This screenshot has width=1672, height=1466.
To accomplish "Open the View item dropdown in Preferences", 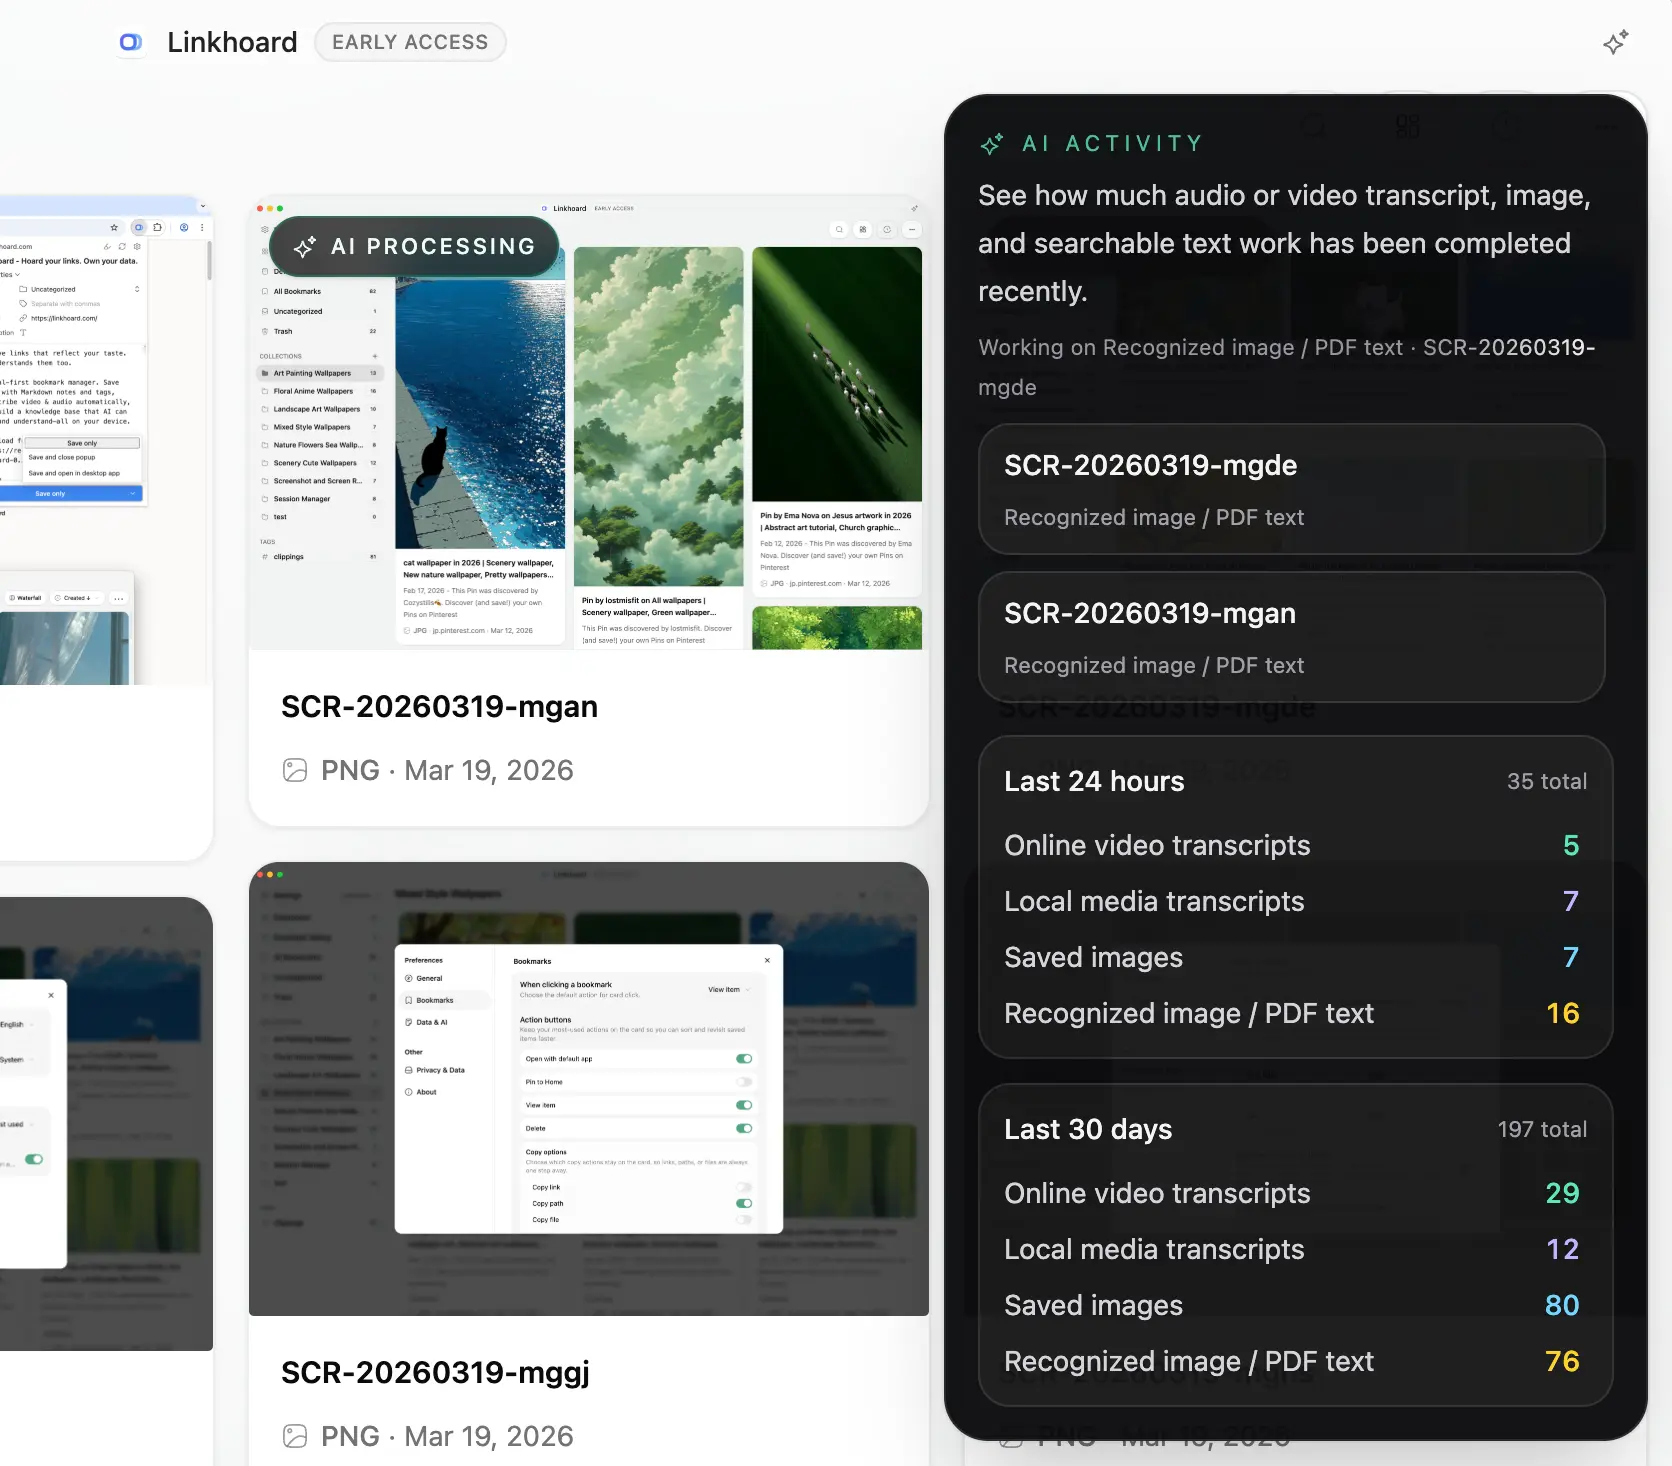I will point(728,990).
